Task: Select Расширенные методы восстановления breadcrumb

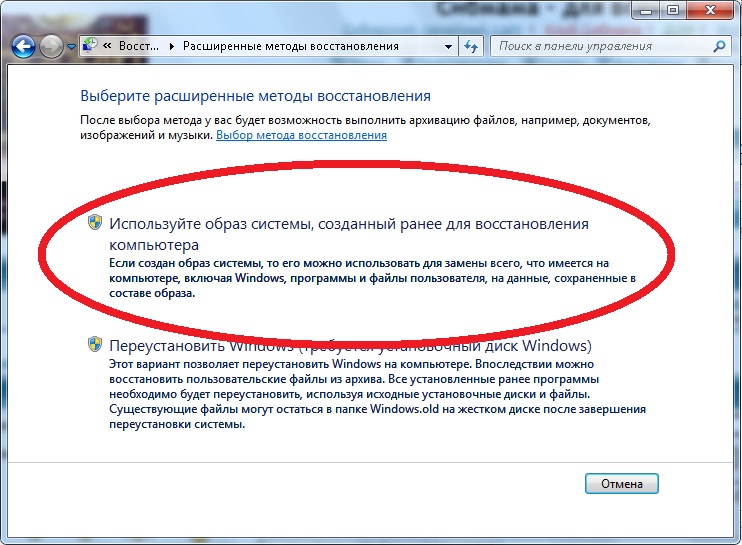Action: [290, 46]
